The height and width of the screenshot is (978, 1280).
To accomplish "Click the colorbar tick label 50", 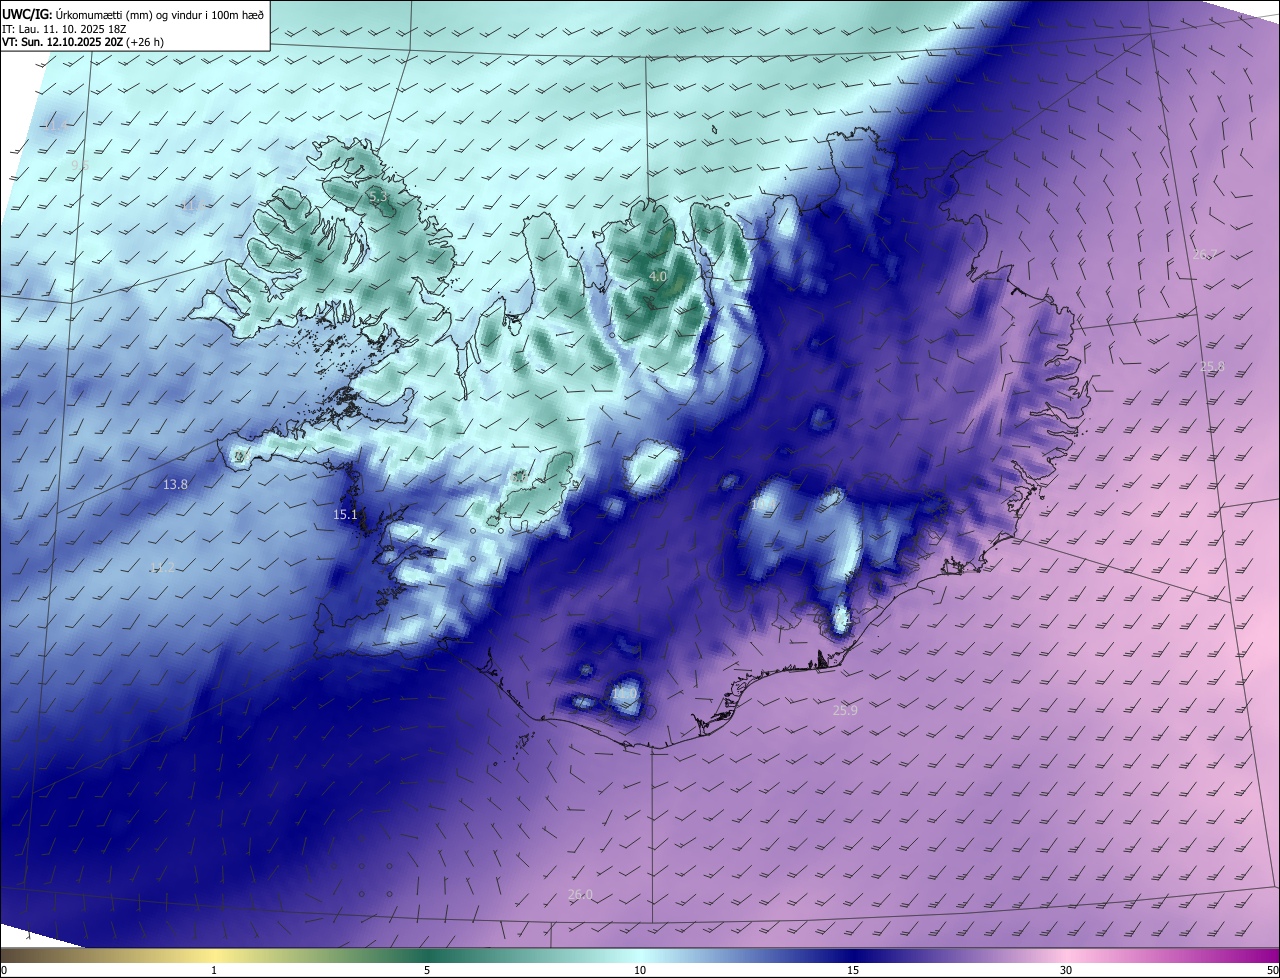I will click(1272, 970).
